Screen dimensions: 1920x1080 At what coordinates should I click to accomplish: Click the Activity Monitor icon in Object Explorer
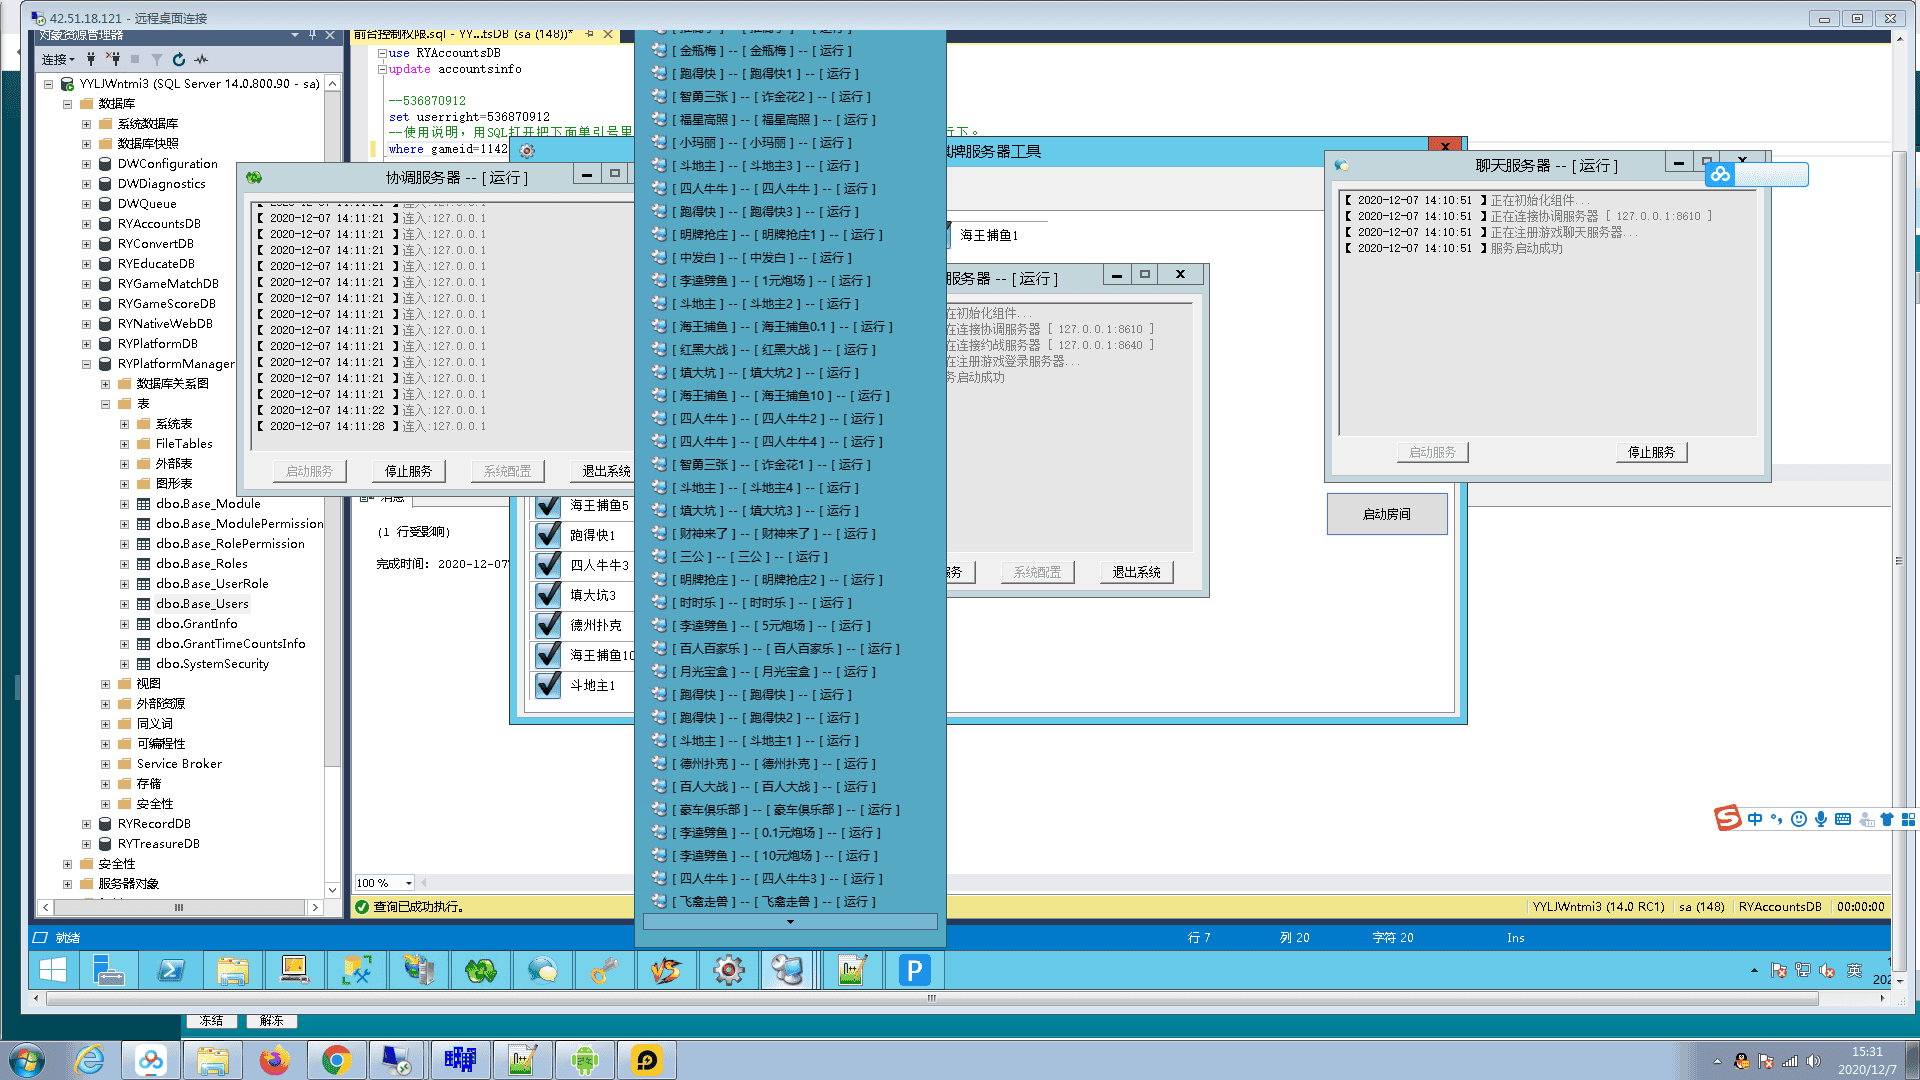[202, 60]
